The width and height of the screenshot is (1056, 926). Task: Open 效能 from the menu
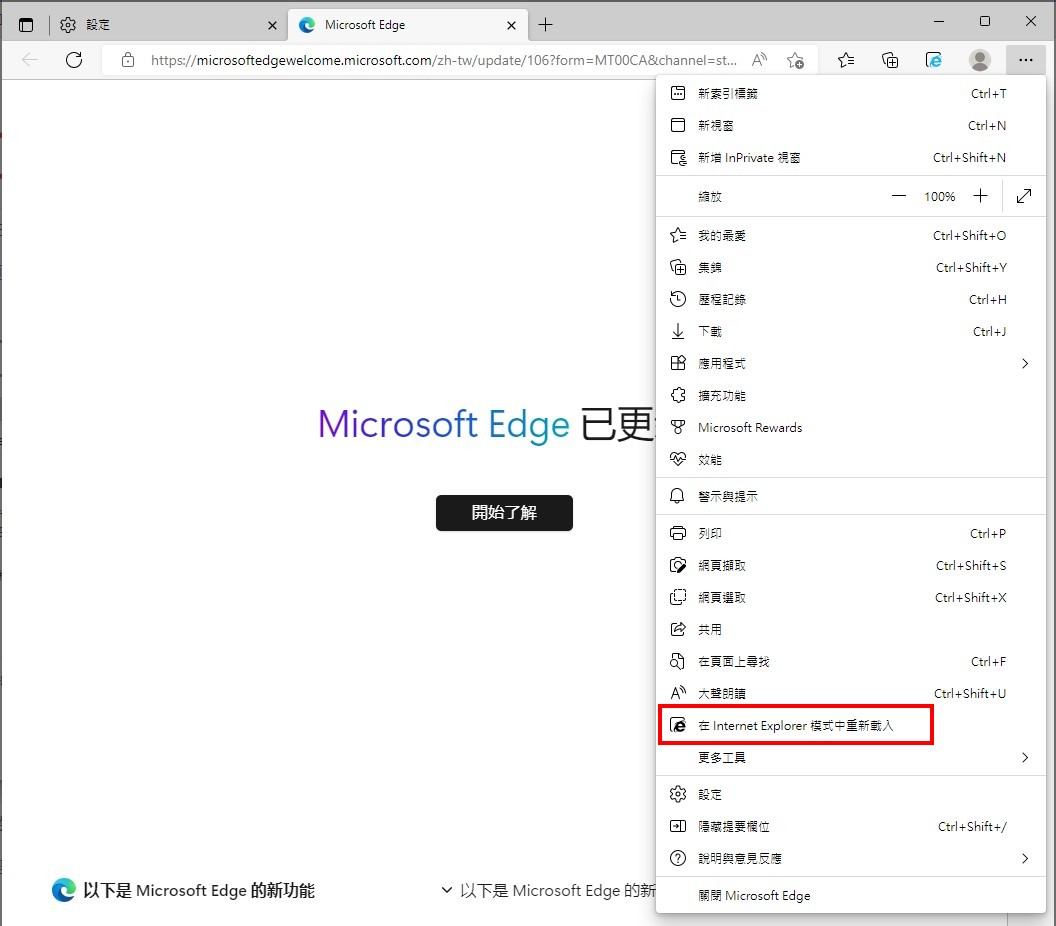(851, 459)
